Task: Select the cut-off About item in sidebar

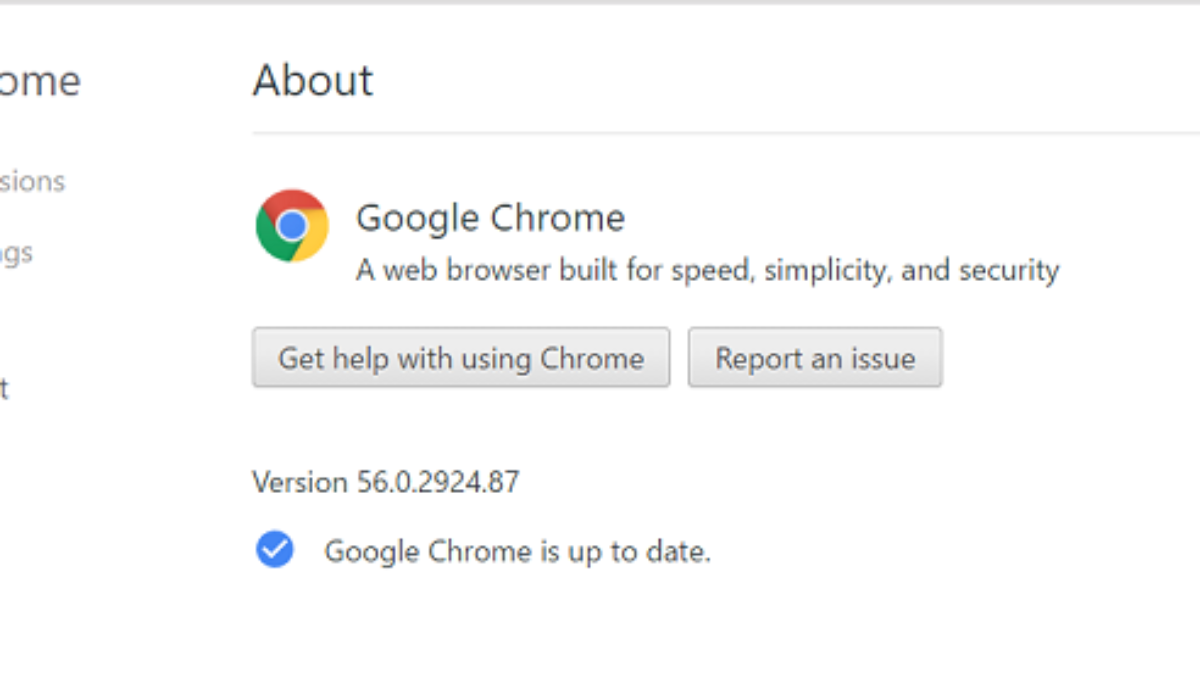Action: tap(4, 388)
